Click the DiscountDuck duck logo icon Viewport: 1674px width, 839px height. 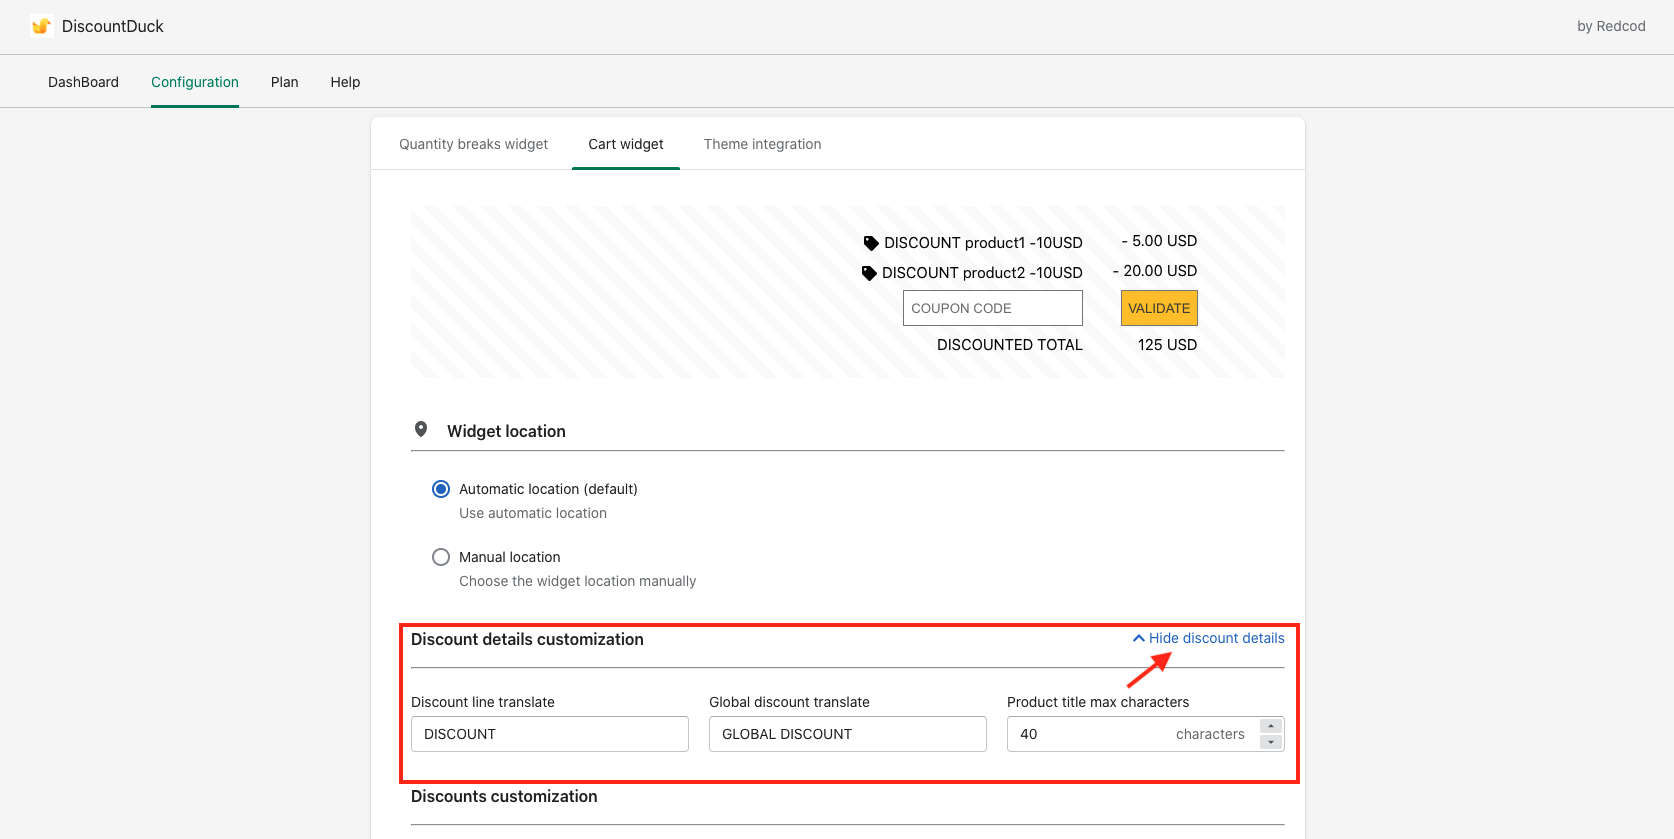point(41,26)
